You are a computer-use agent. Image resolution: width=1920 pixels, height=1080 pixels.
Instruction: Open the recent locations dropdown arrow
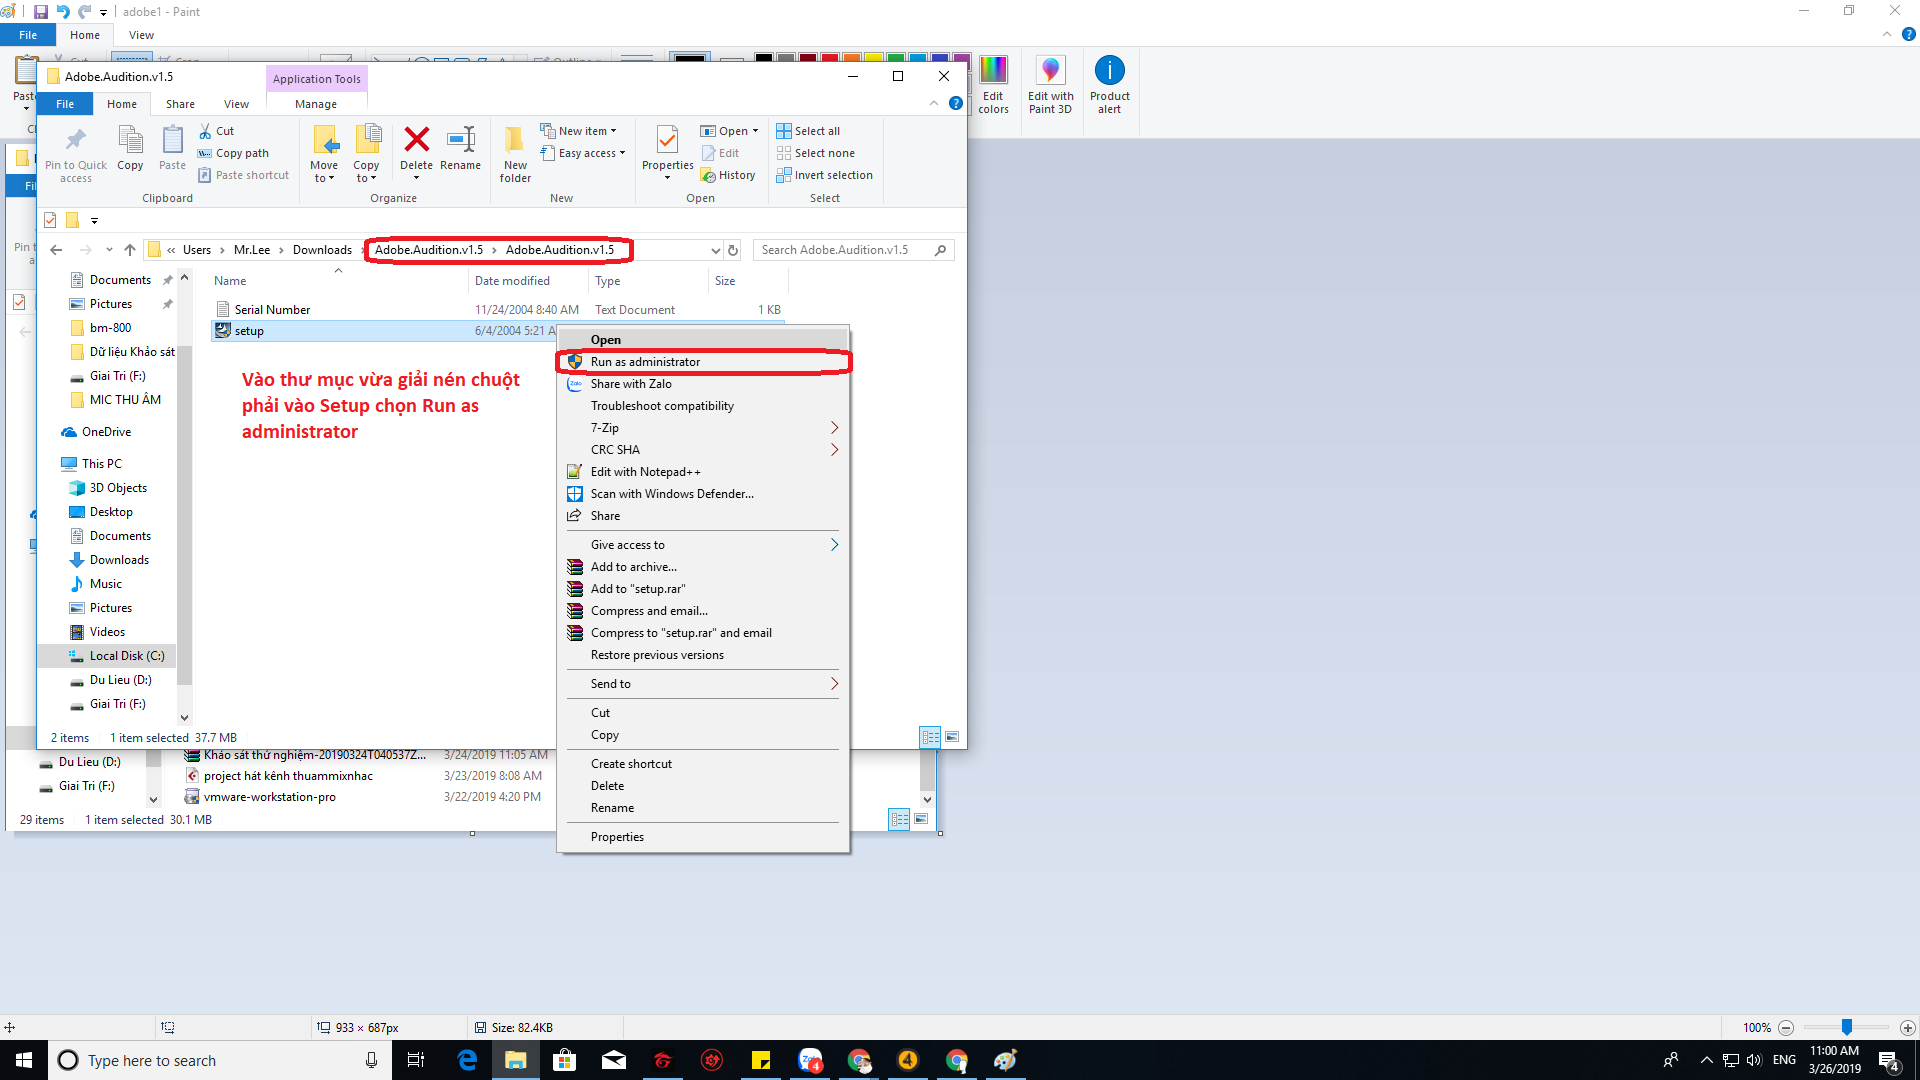pos(109,250)
